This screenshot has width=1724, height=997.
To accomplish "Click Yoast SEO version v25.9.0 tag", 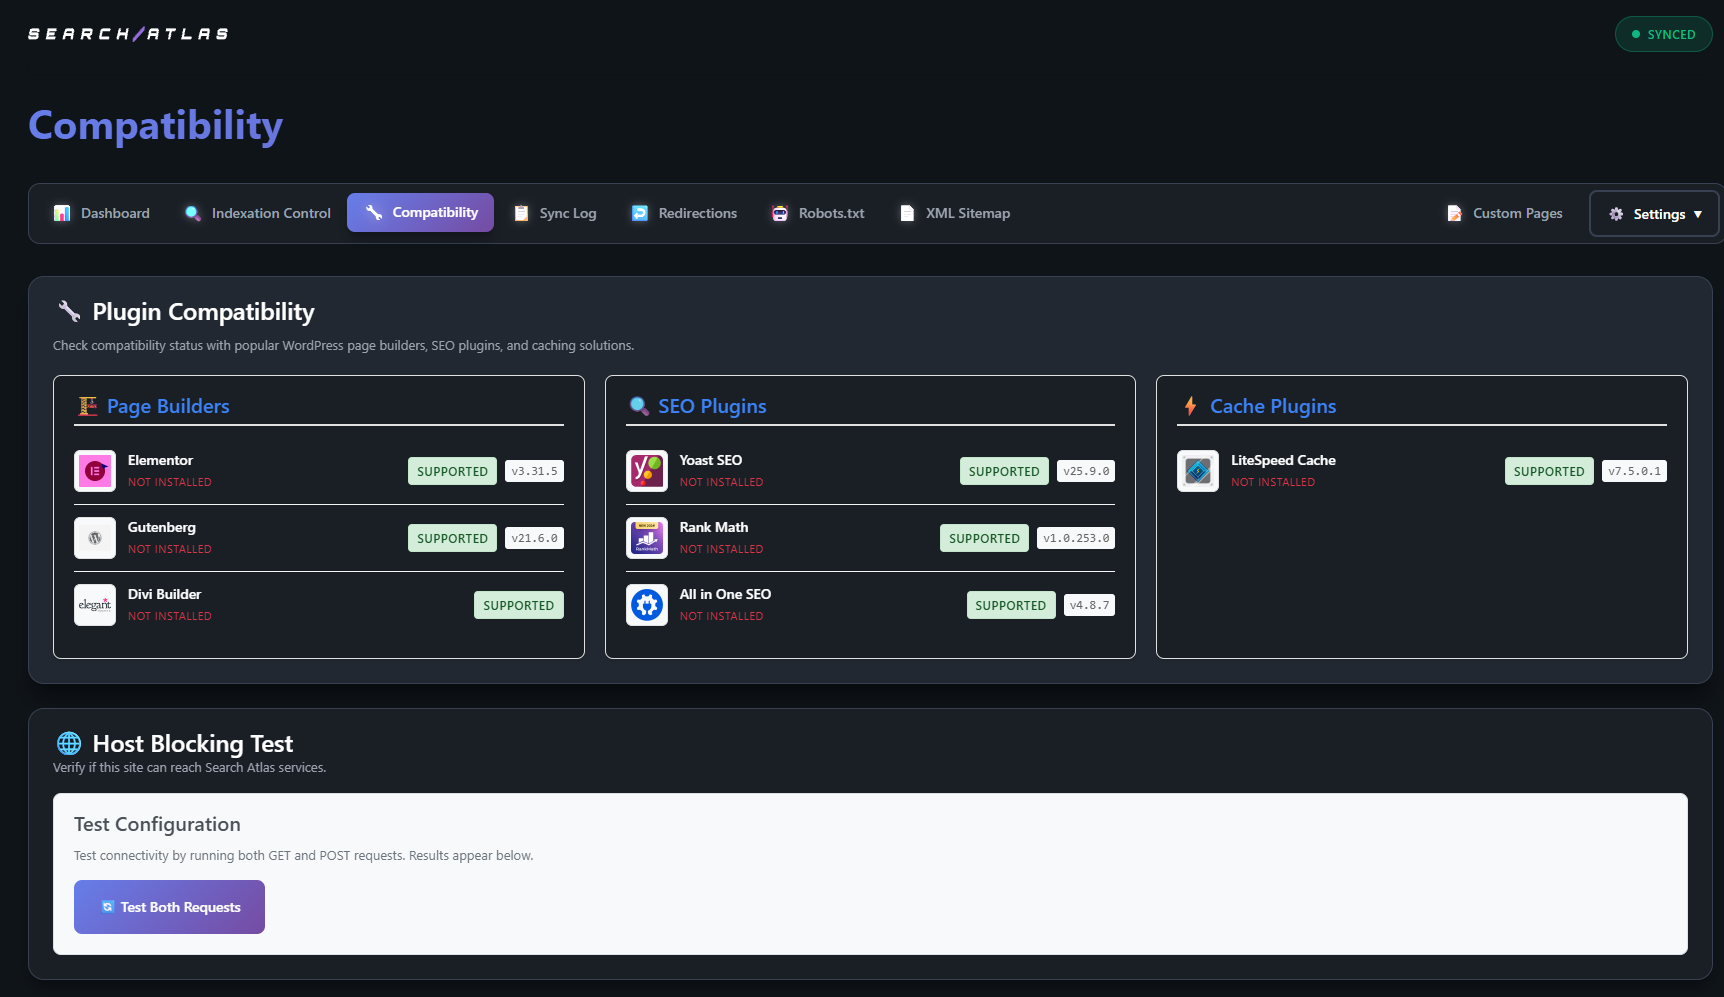I will 1086,471.
